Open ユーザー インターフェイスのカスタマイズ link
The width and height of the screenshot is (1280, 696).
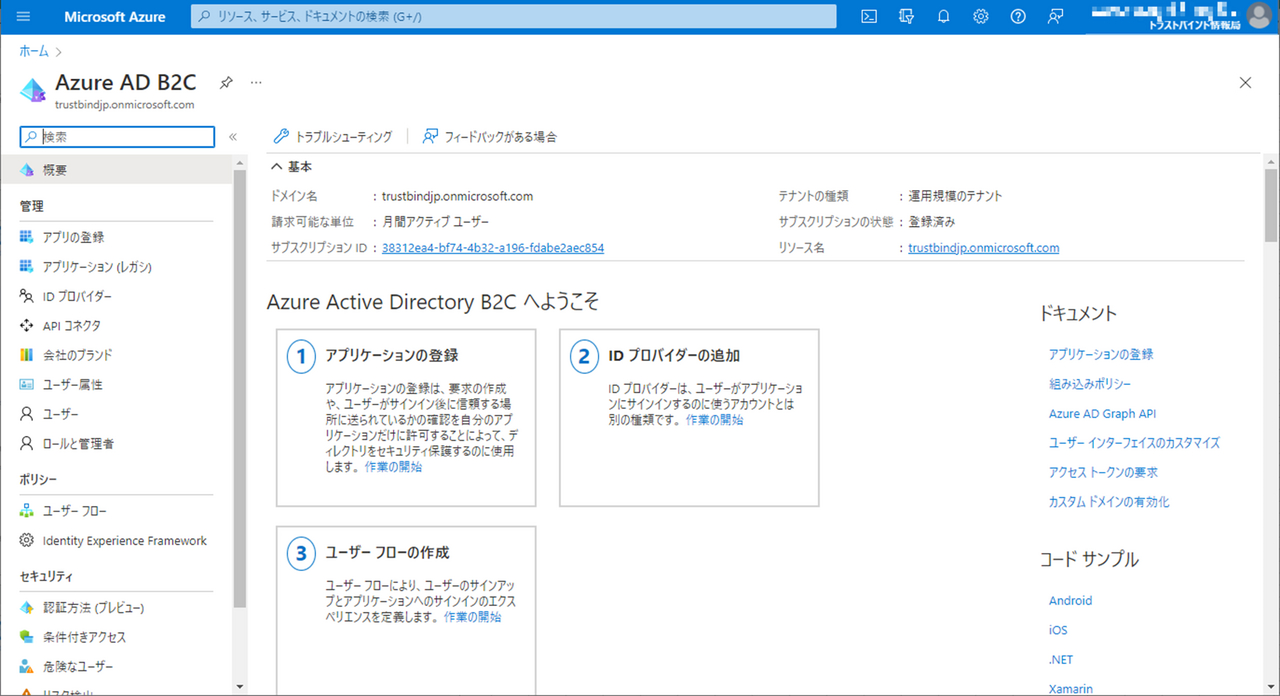pos(1134,443)
